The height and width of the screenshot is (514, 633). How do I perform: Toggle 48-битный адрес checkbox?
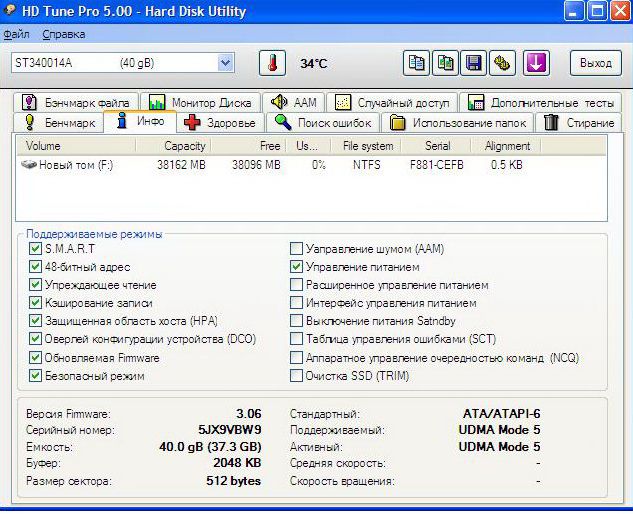[x=35, y=266]
